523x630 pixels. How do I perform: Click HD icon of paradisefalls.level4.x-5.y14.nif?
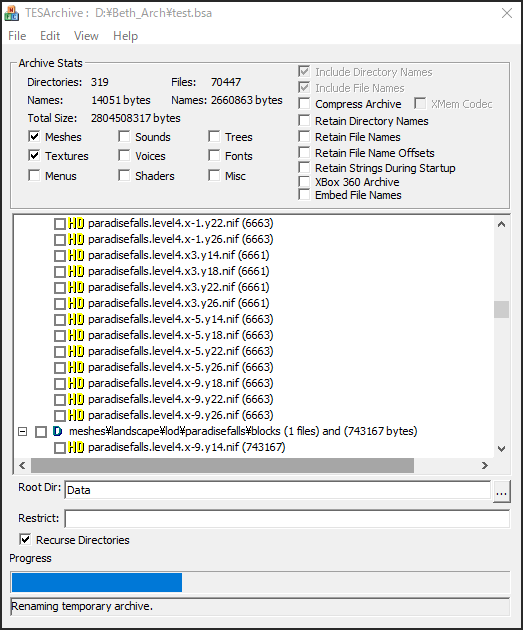pos(76,319)
